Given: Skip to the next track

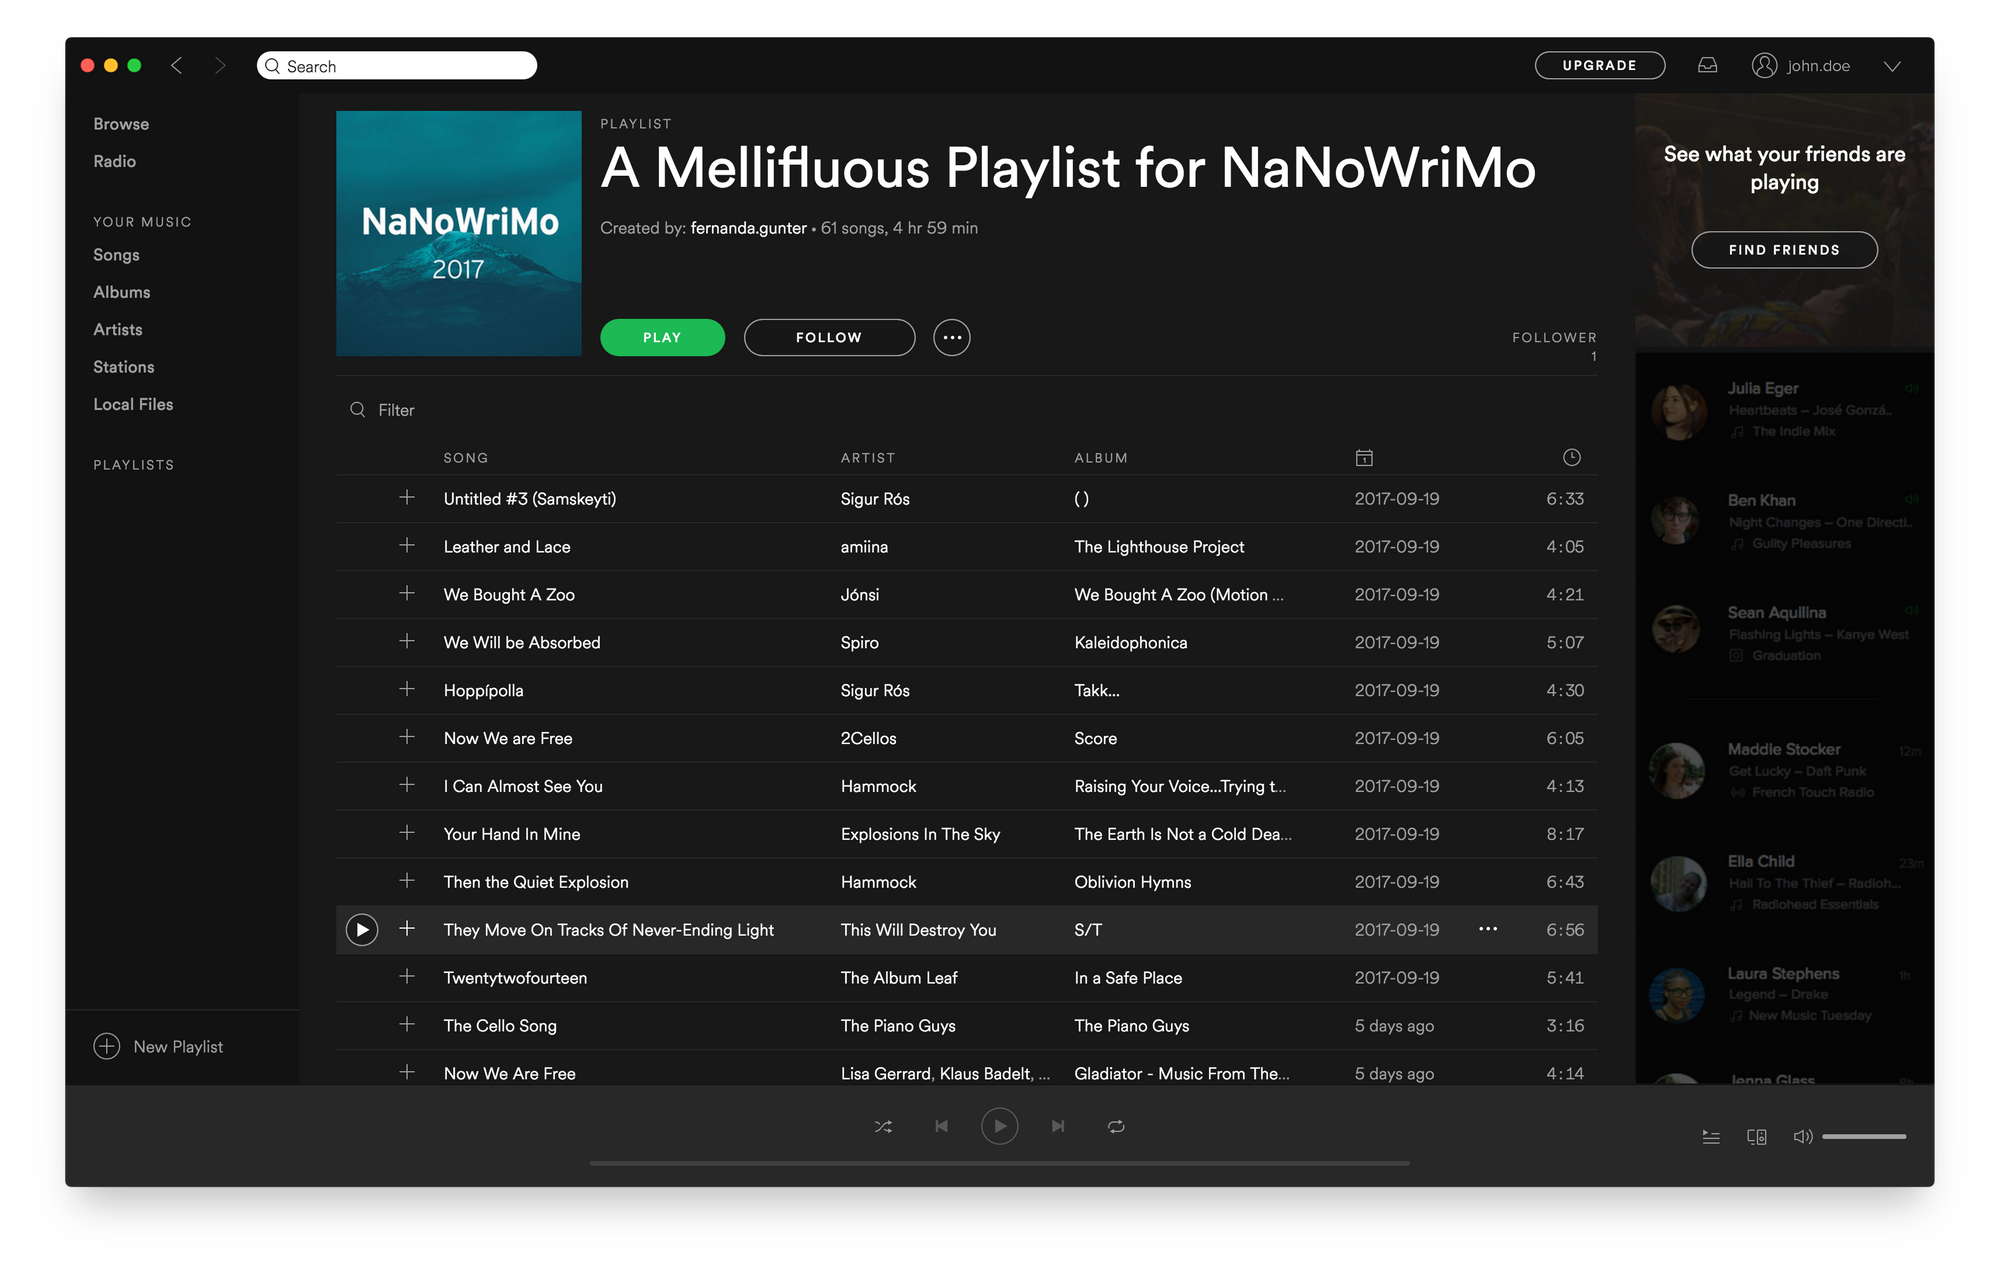Looking at the screenshot, I should [x=1057, y=1126].
